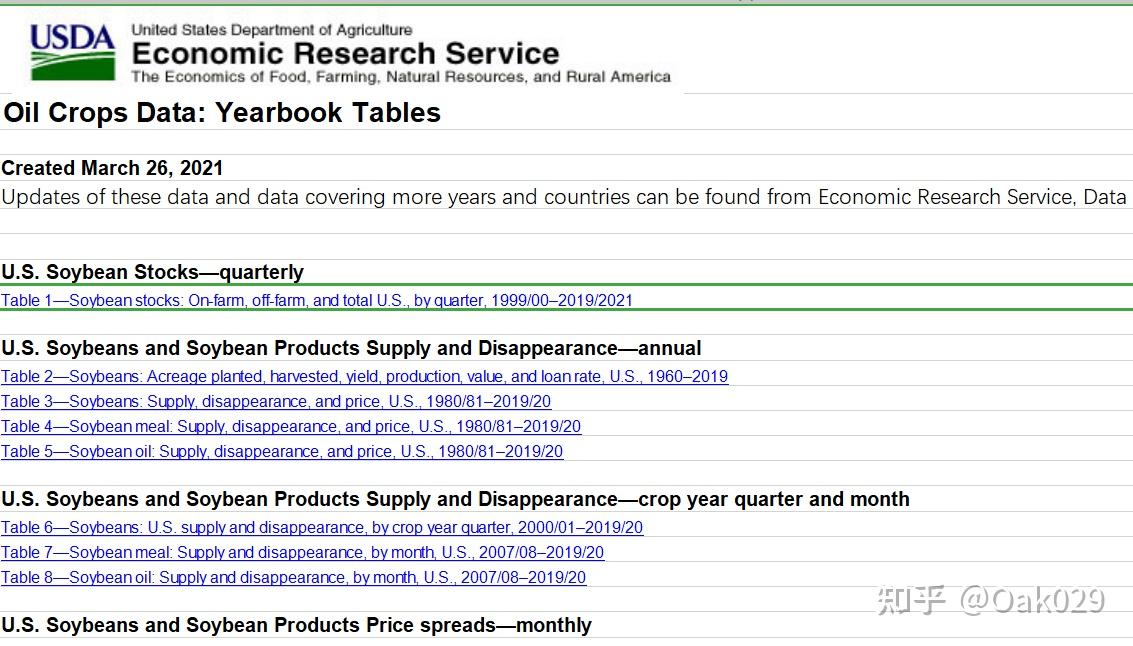
Task: Select the 'Updates of these data' description cell
Action: (x=564, y=197)
